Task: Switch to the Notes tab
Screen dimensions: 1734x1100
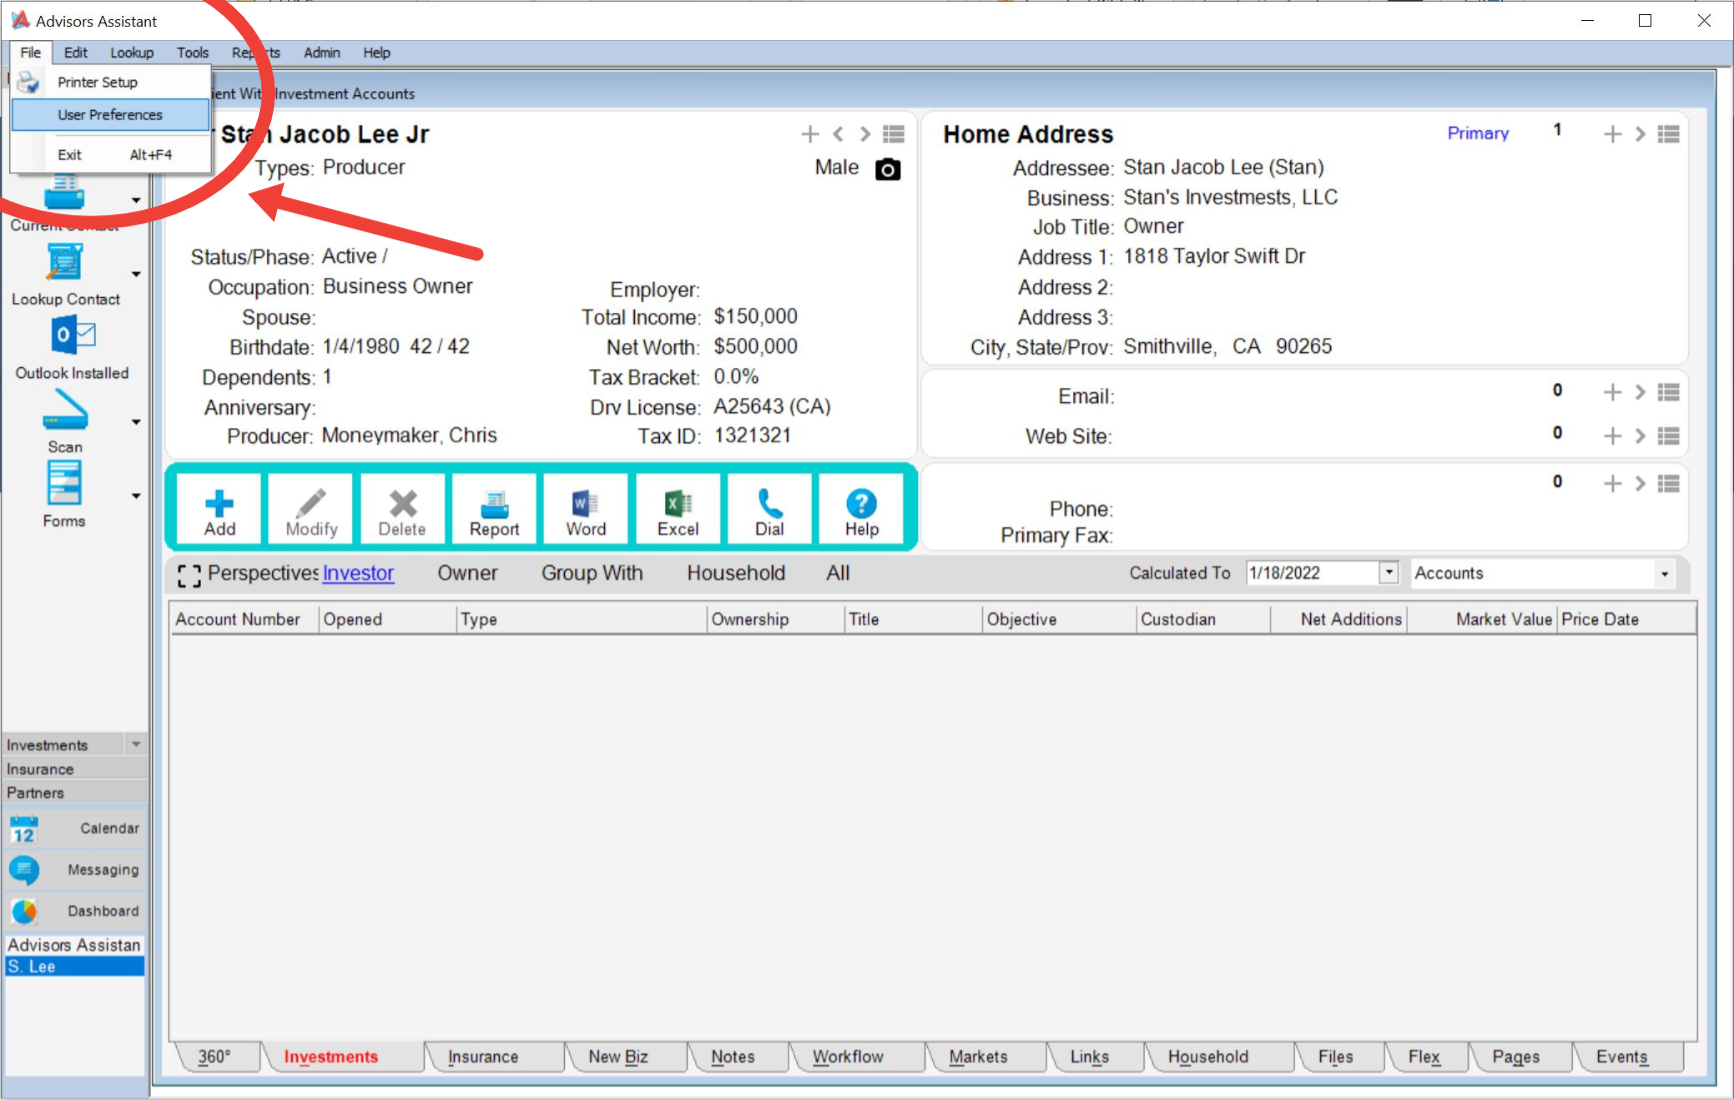Action: 733,1057
